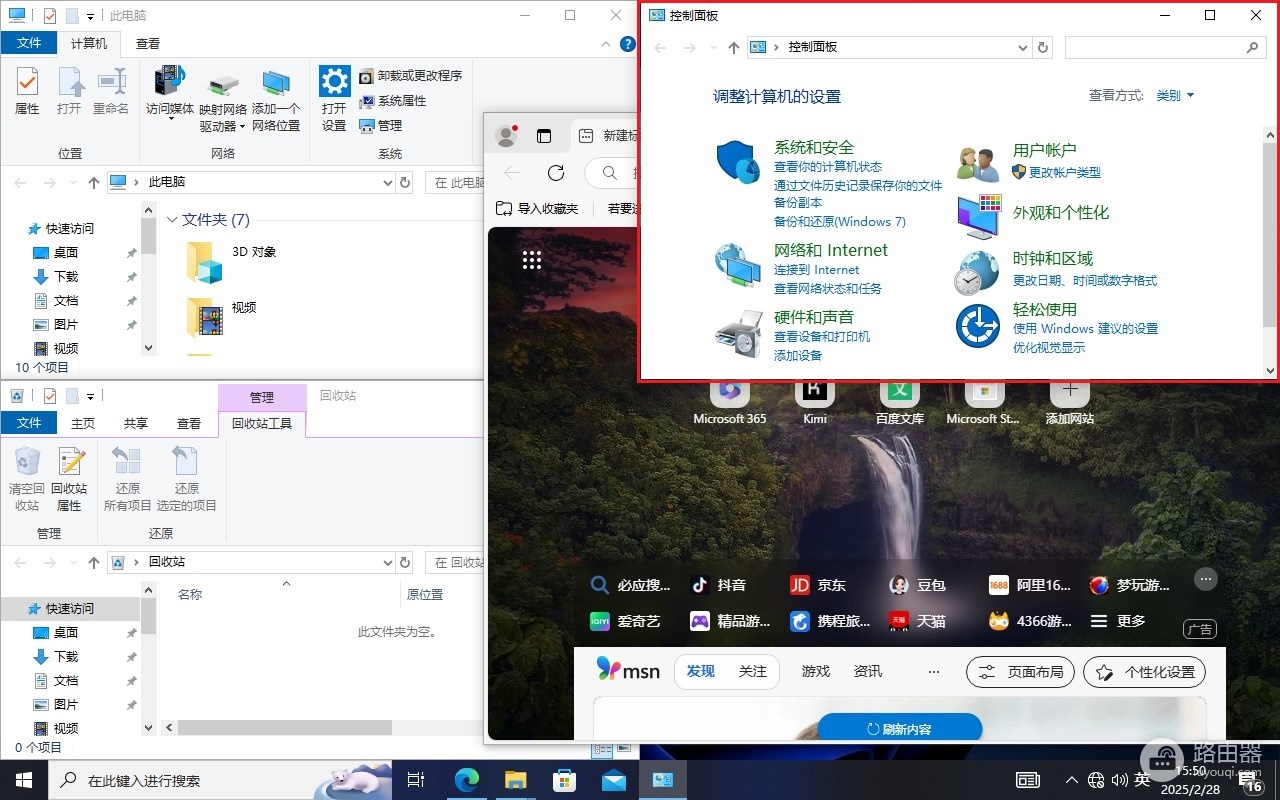This screenshot has height=800, width=1280.
Task: Open Microsoft Edge from taskbar
Action: 466,780
